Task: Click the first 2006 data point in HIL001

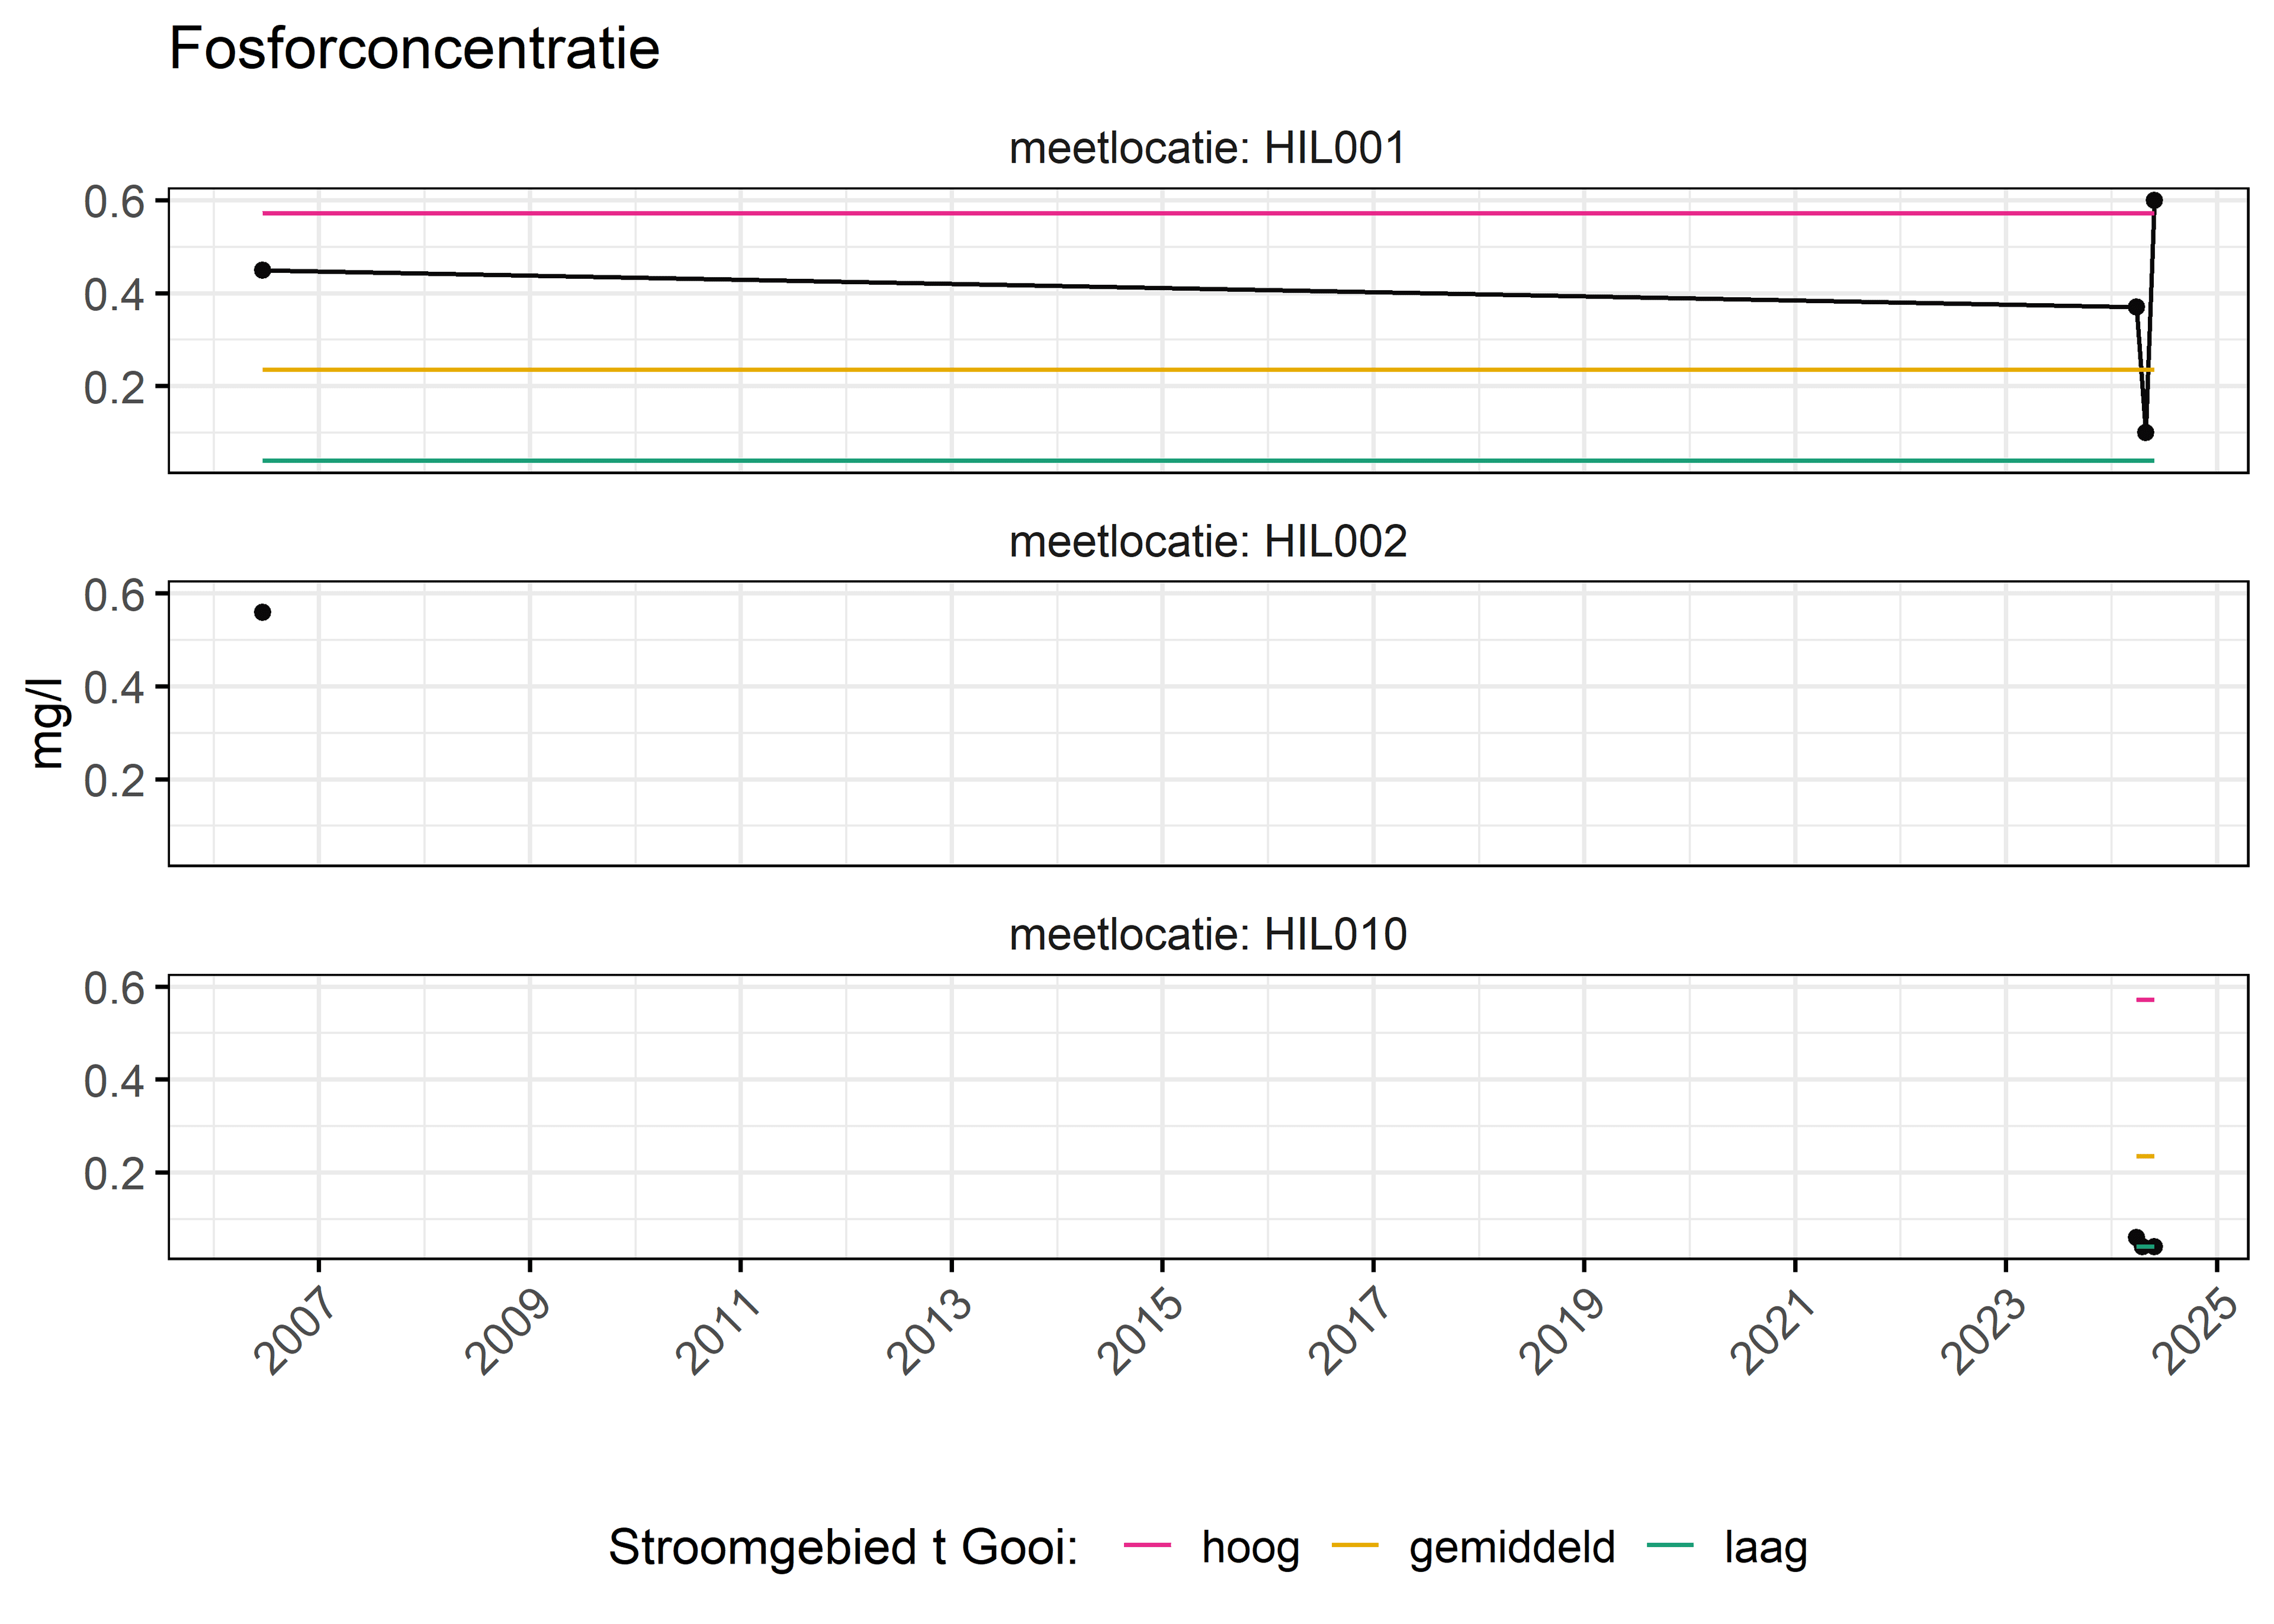Action: pyautogui.click(x=262, y=270)
